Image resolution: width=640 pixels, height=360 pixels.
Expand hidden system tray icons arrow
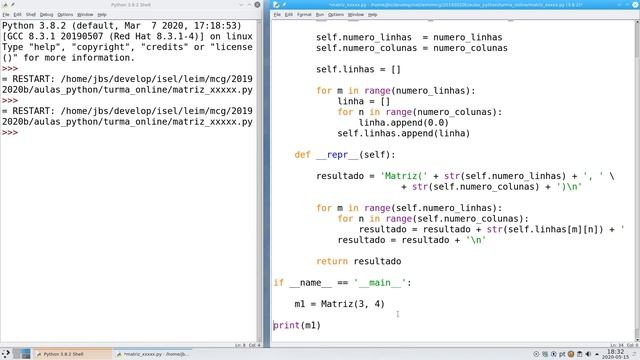pos(597,354)
